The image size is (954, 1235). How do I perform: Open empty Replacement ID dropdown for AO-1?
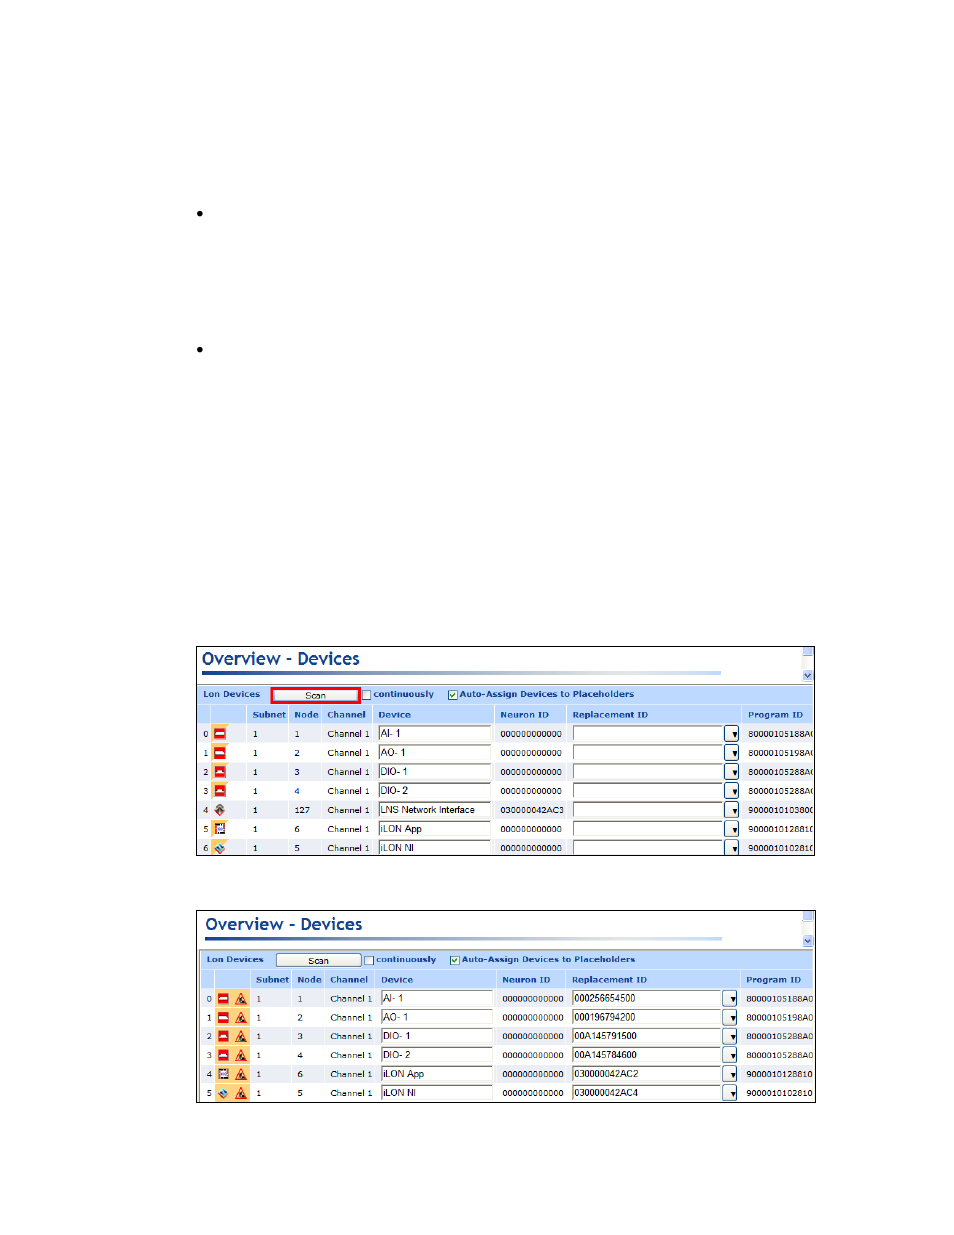pos(732,754)
